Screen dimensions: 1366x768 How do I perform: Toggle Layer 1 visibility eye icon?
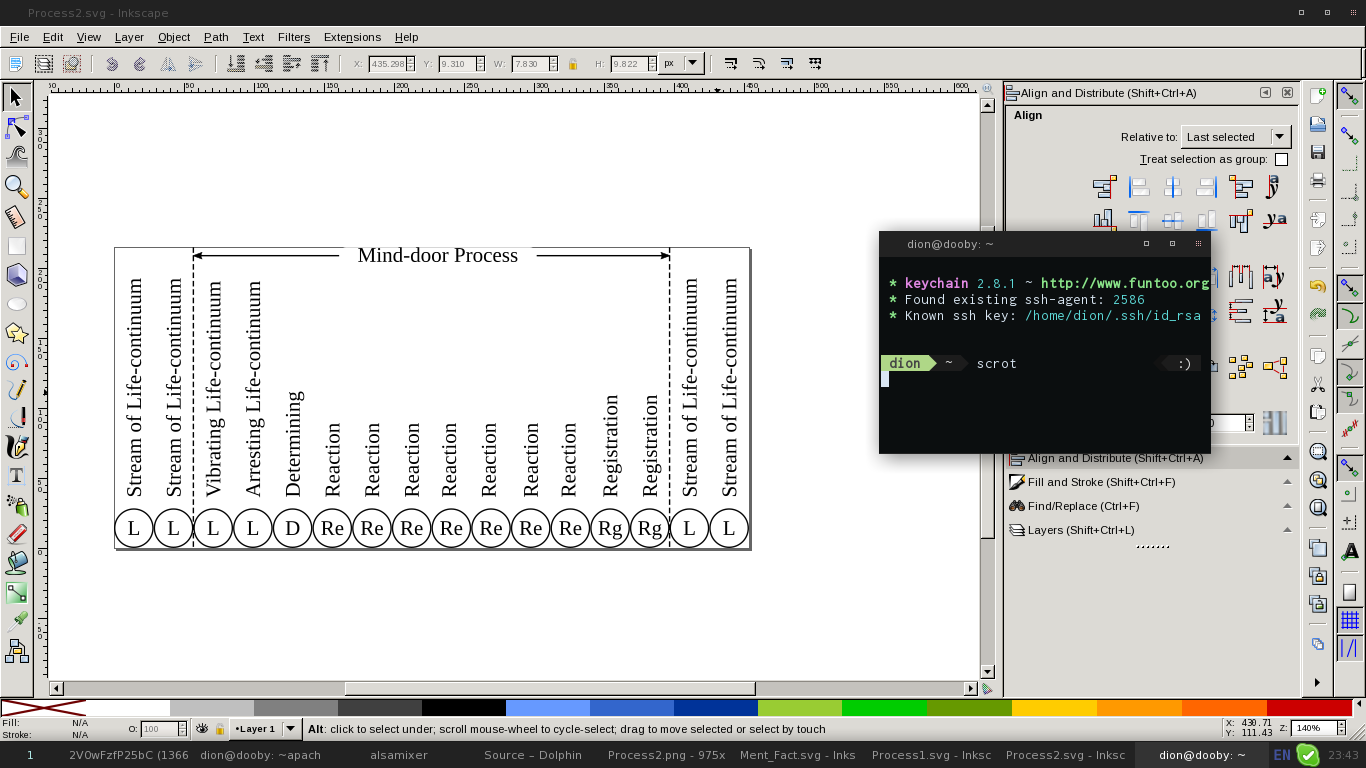click(x=202, y=729)
